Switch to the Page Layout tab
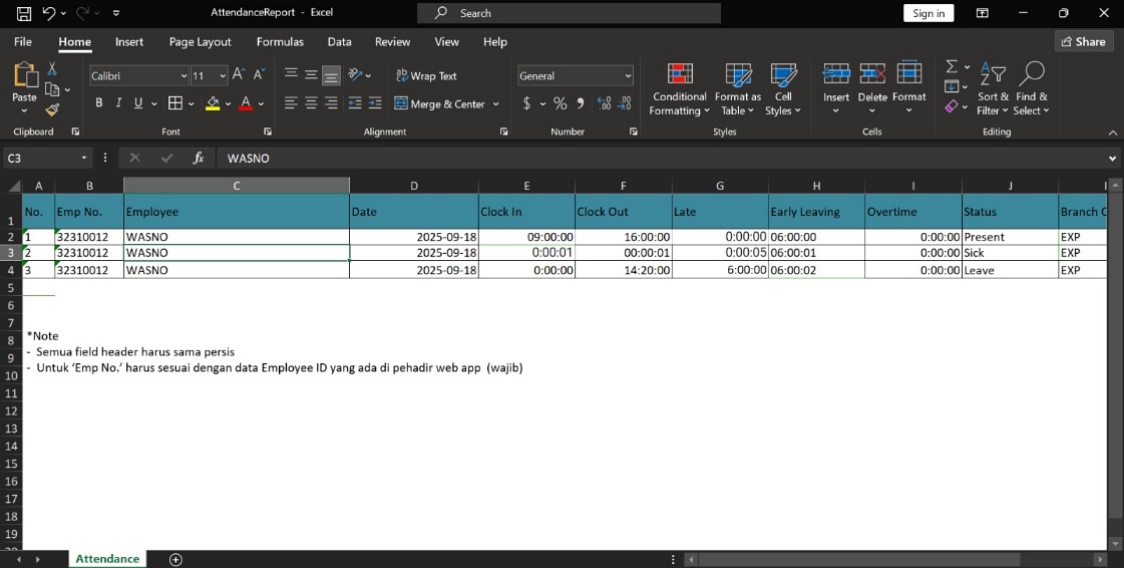 pyautogui.click(x=200, y=42)
